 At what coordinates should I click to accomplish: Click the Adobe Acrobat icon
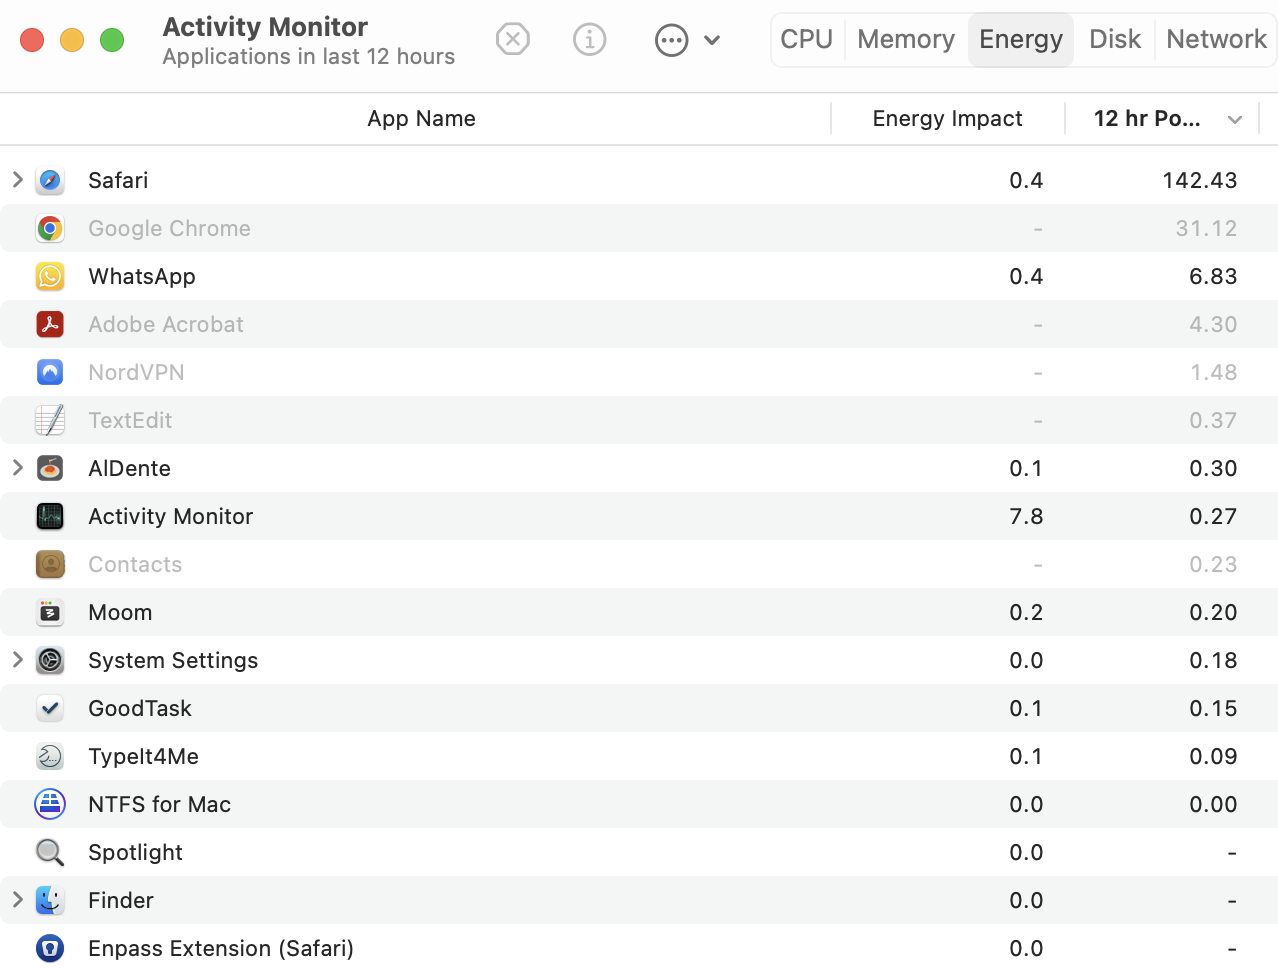click(x=50, y=324)
